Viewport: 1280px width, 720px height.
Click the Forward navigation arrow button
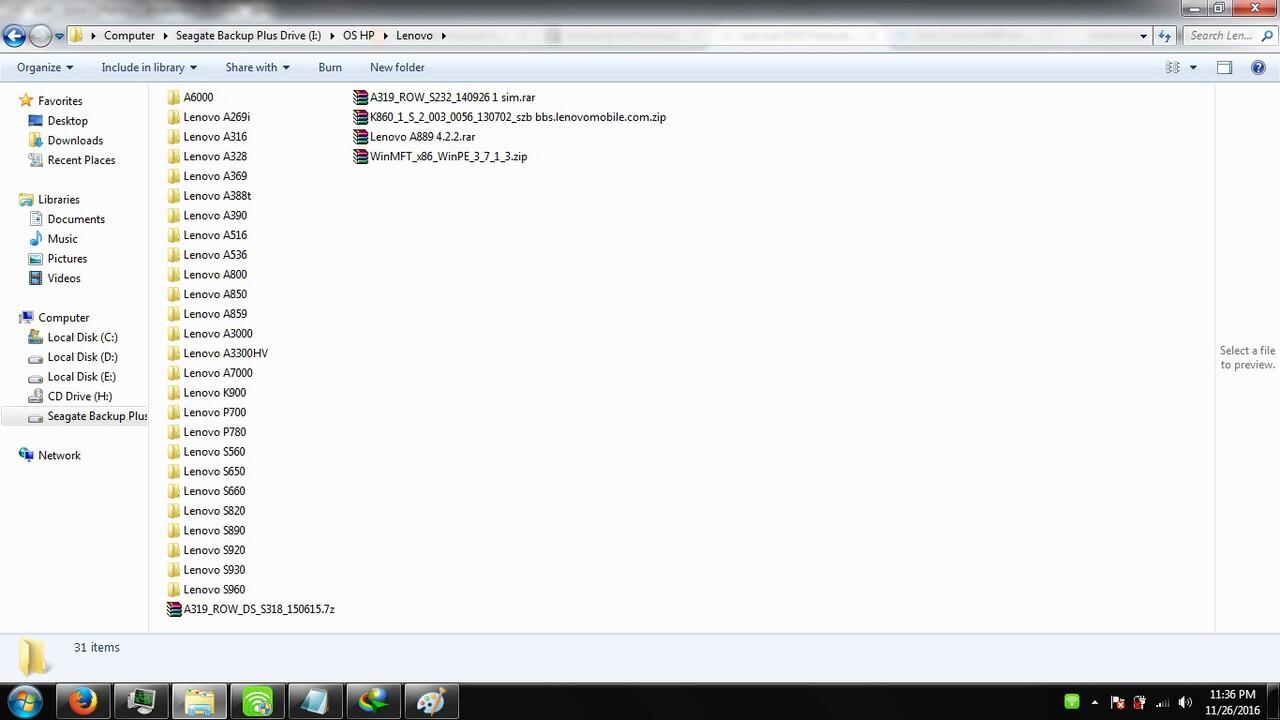pos(40,36)
